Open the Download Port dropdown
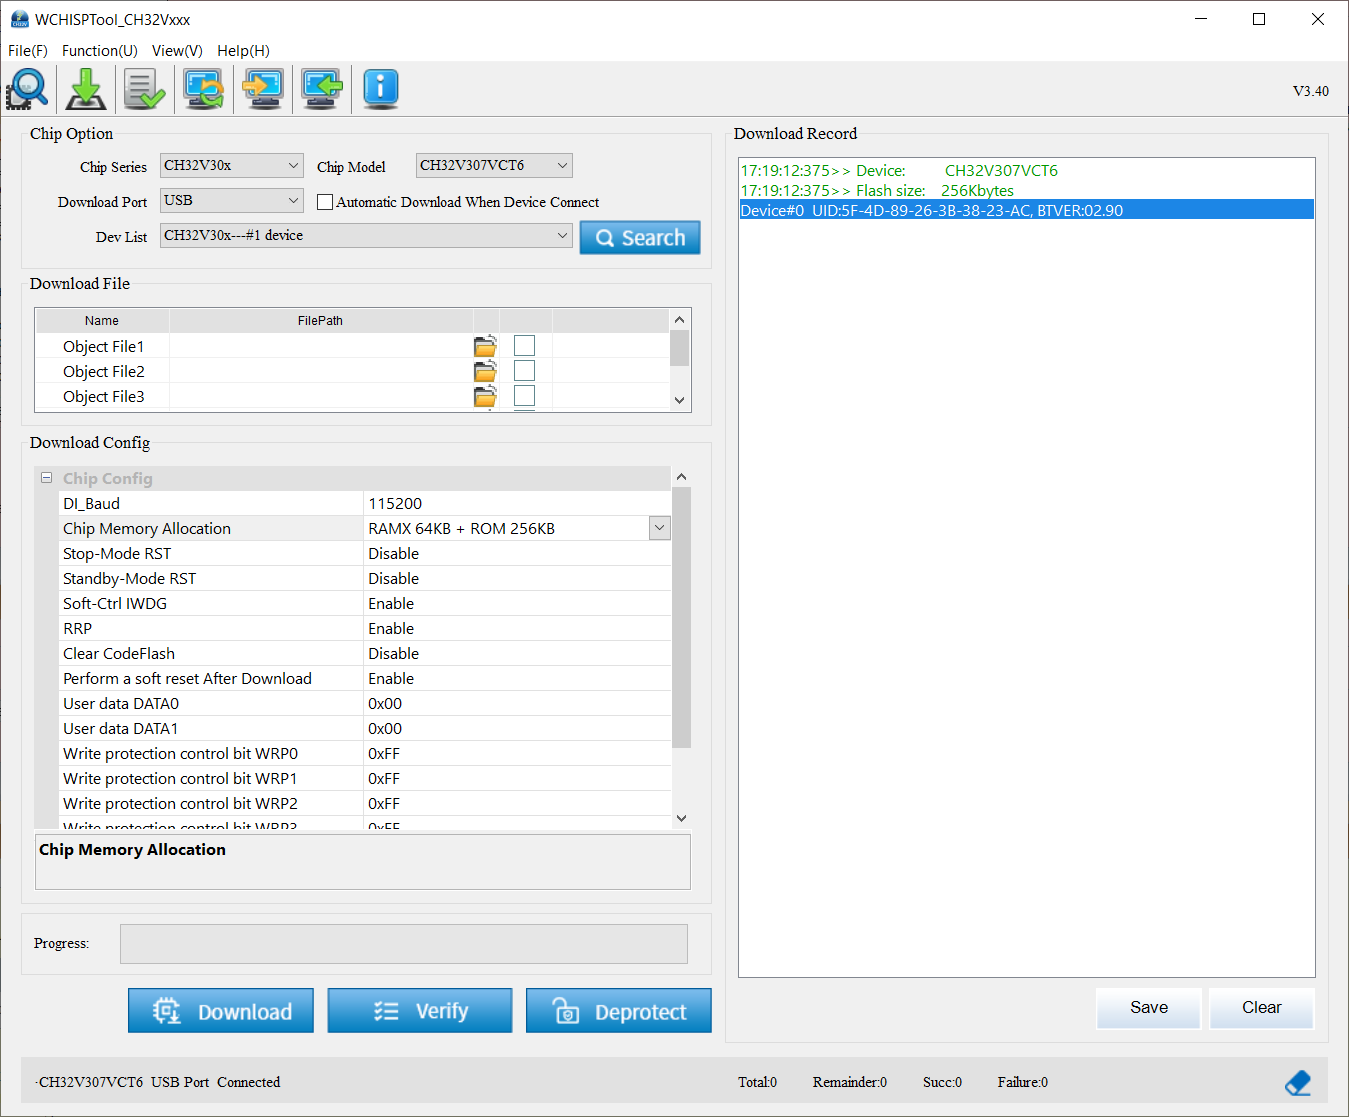Screen dimensions: 1349x1117 232,201
